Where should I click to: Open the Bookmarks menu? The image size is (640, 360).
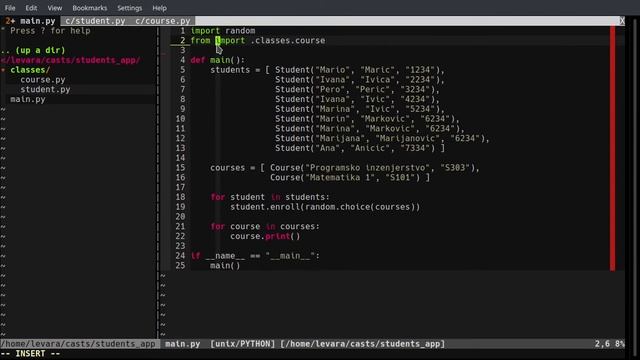[x=89, y=8]
